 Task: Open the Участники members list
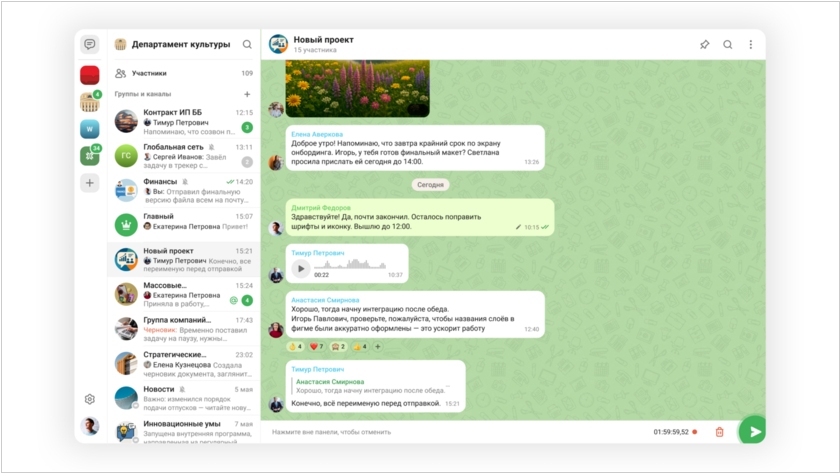point(183,73)
